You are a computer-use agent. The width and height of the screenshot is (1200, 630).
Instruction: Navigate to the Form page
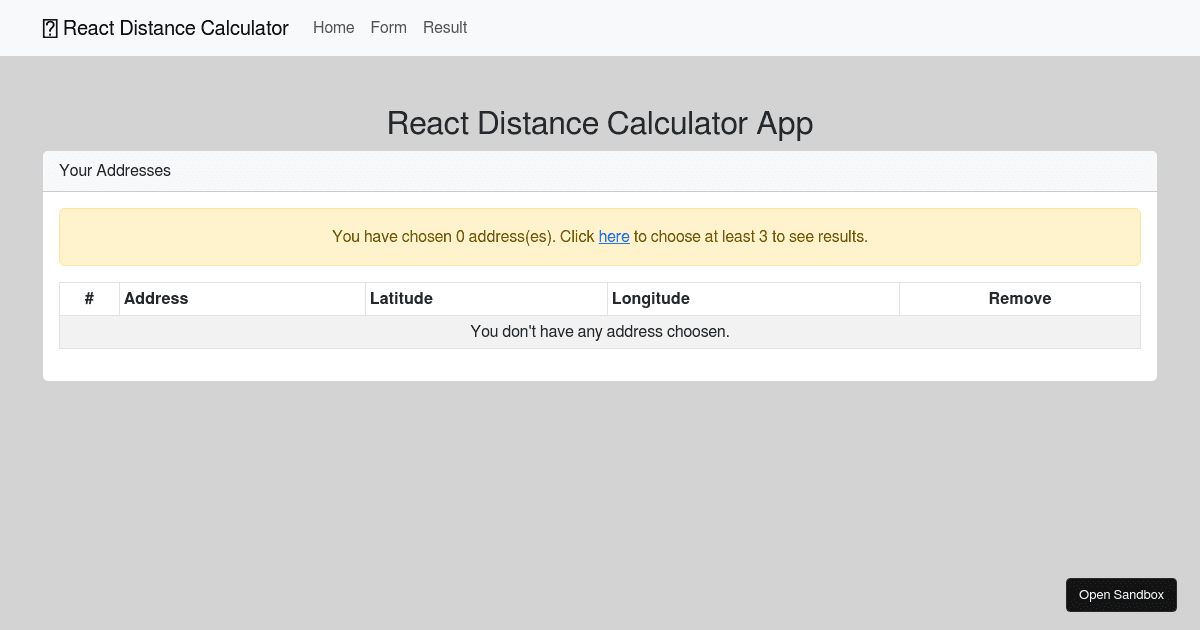[x=388, y=28]
